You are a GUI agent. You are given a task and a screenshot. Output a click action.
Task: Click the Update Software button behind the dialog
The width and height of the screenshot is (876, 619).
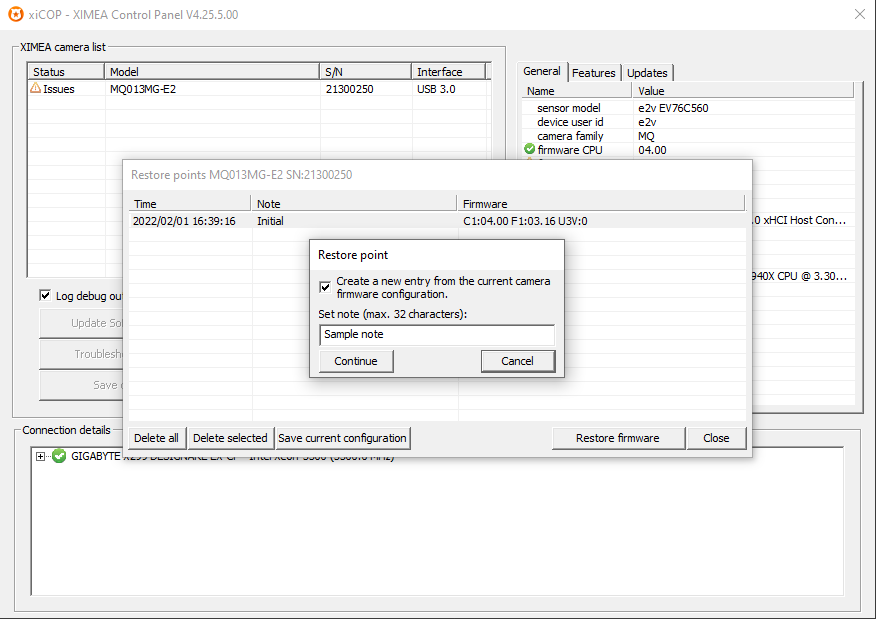(x=81, y=323)
